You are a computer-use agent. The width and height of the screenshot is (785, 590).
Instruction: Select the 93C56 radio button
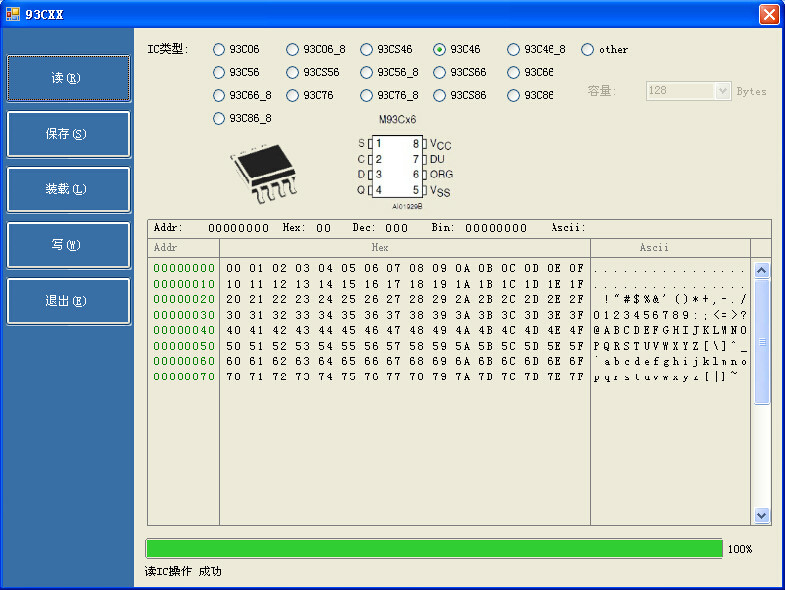tap(236, 72)
